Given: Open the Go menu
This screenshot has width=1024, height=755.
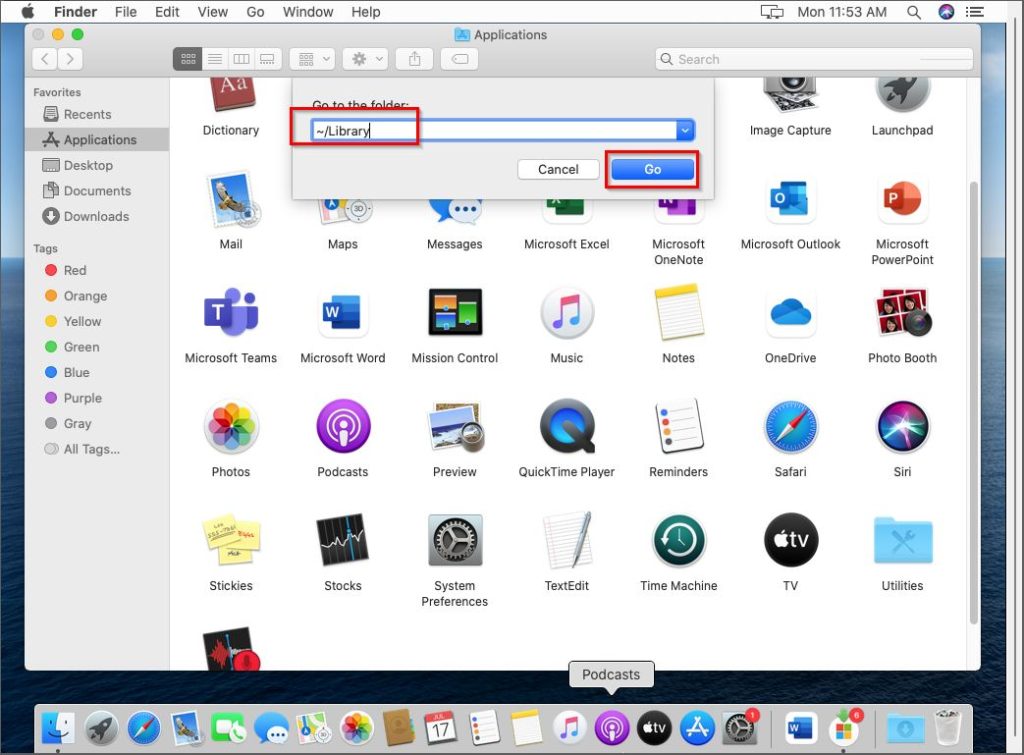Looking at the screenshot, I should [255, 12].
